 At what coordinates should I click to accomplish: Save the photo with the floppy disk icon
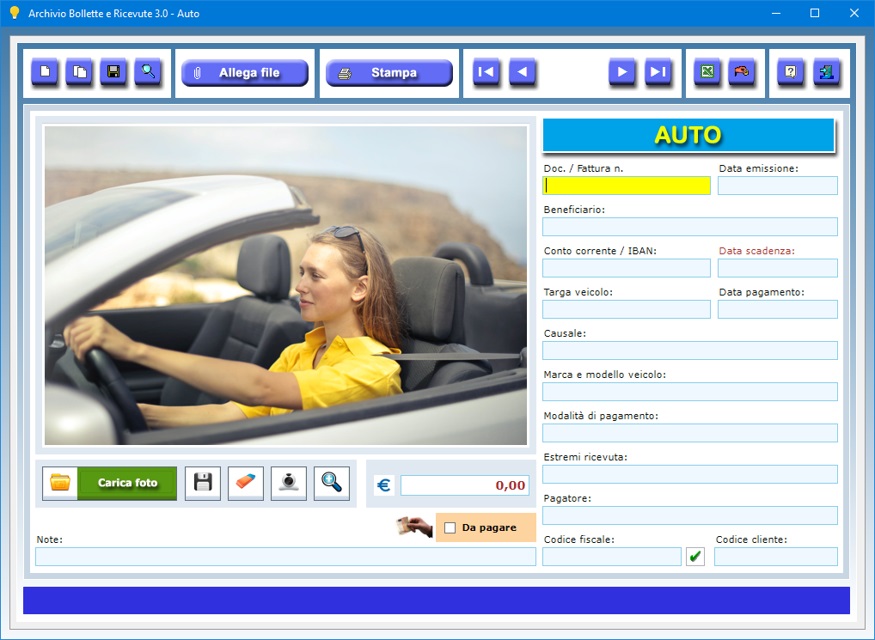(203, 483)
